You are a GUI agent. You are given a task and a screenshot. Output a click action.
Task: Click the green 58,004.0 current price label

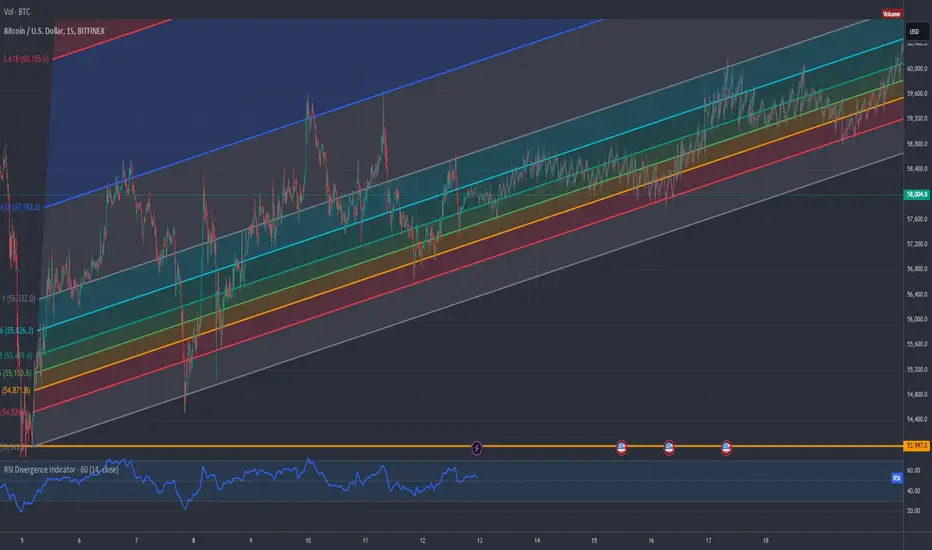tap(917, 194)
